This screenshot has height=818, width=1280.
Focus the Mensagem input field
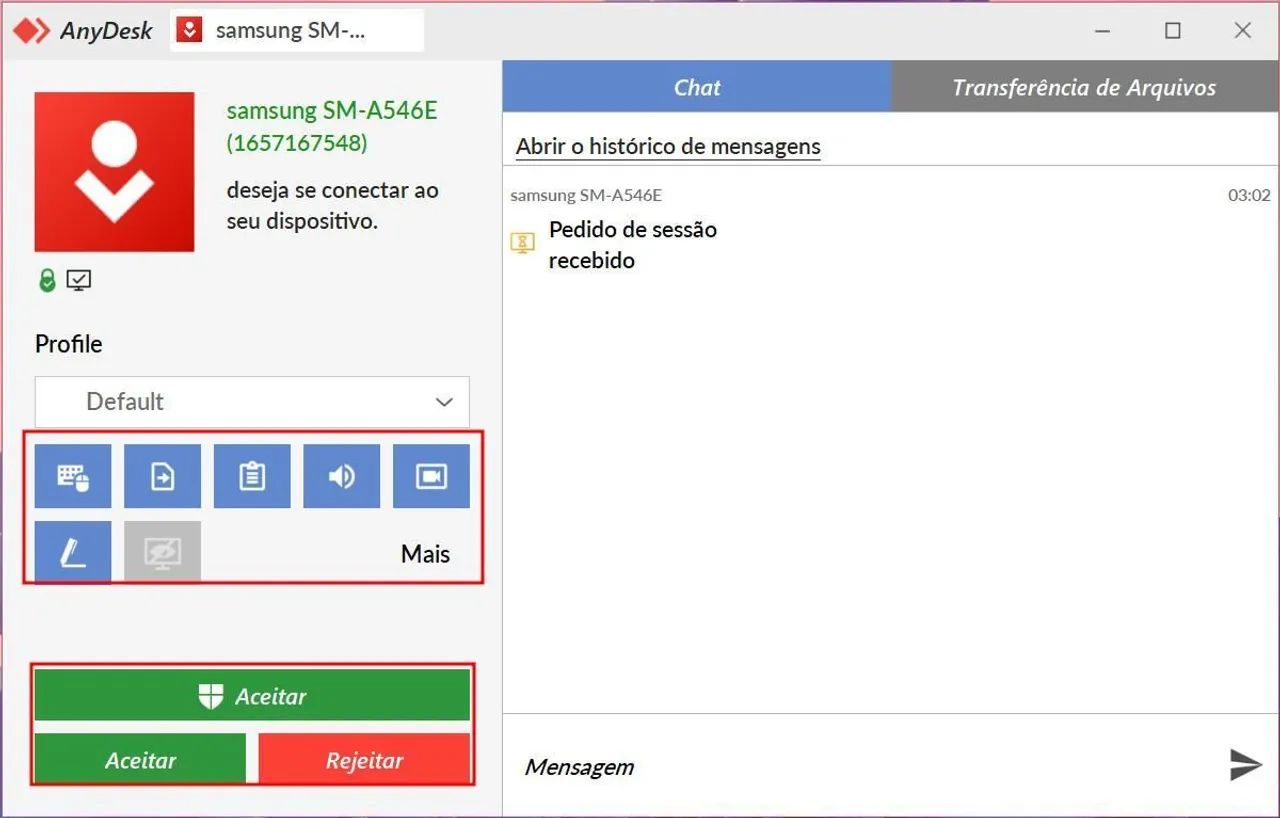[x=860, y=767]
